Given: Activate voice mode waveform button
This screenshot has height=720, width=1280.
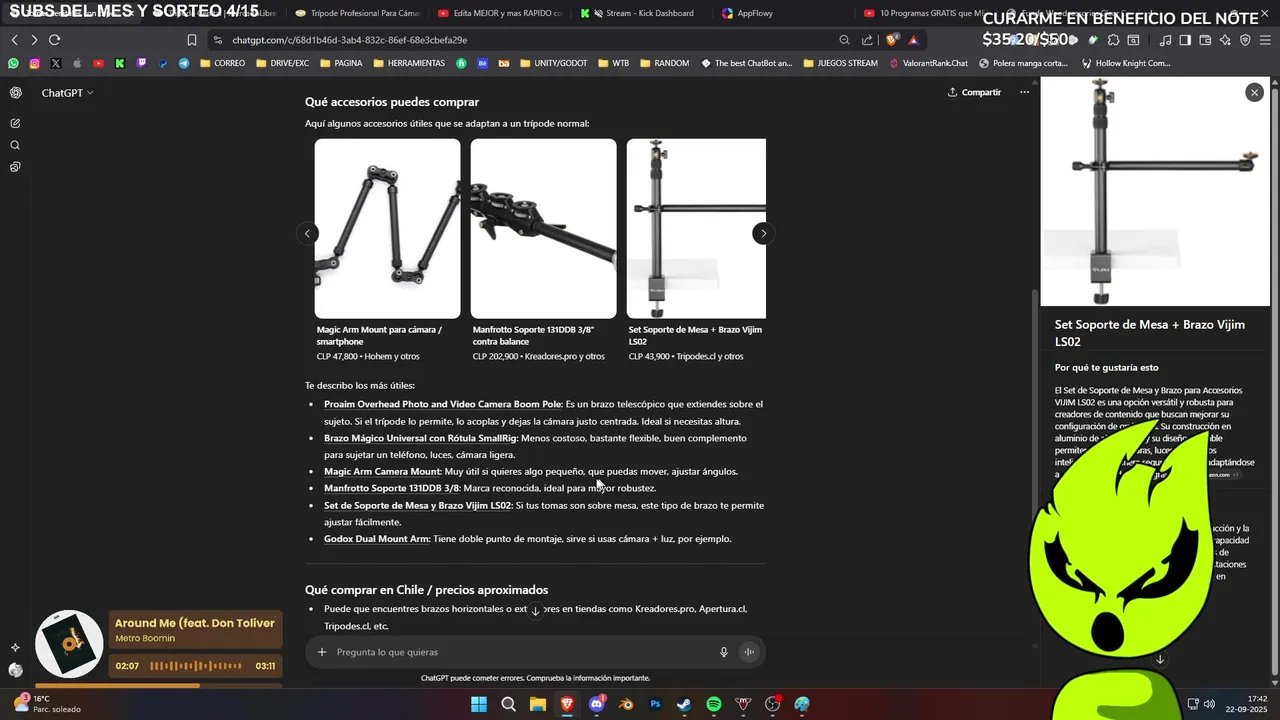Looking at the screenshot, I should coord(748,652).
